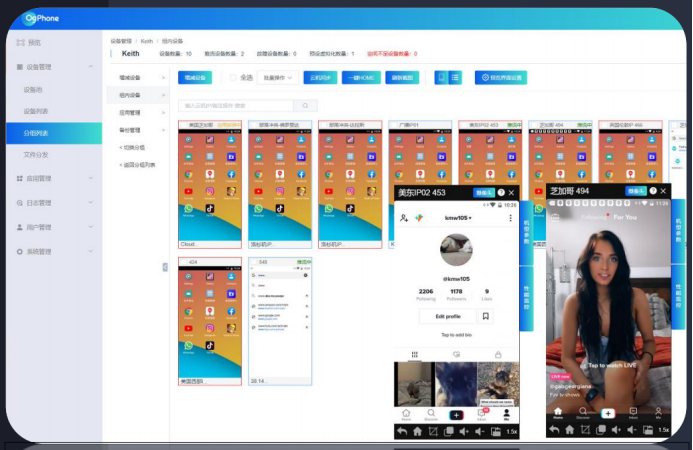Click the device search input field
This screenshot has width=693, height=450.
pos(236,106)
